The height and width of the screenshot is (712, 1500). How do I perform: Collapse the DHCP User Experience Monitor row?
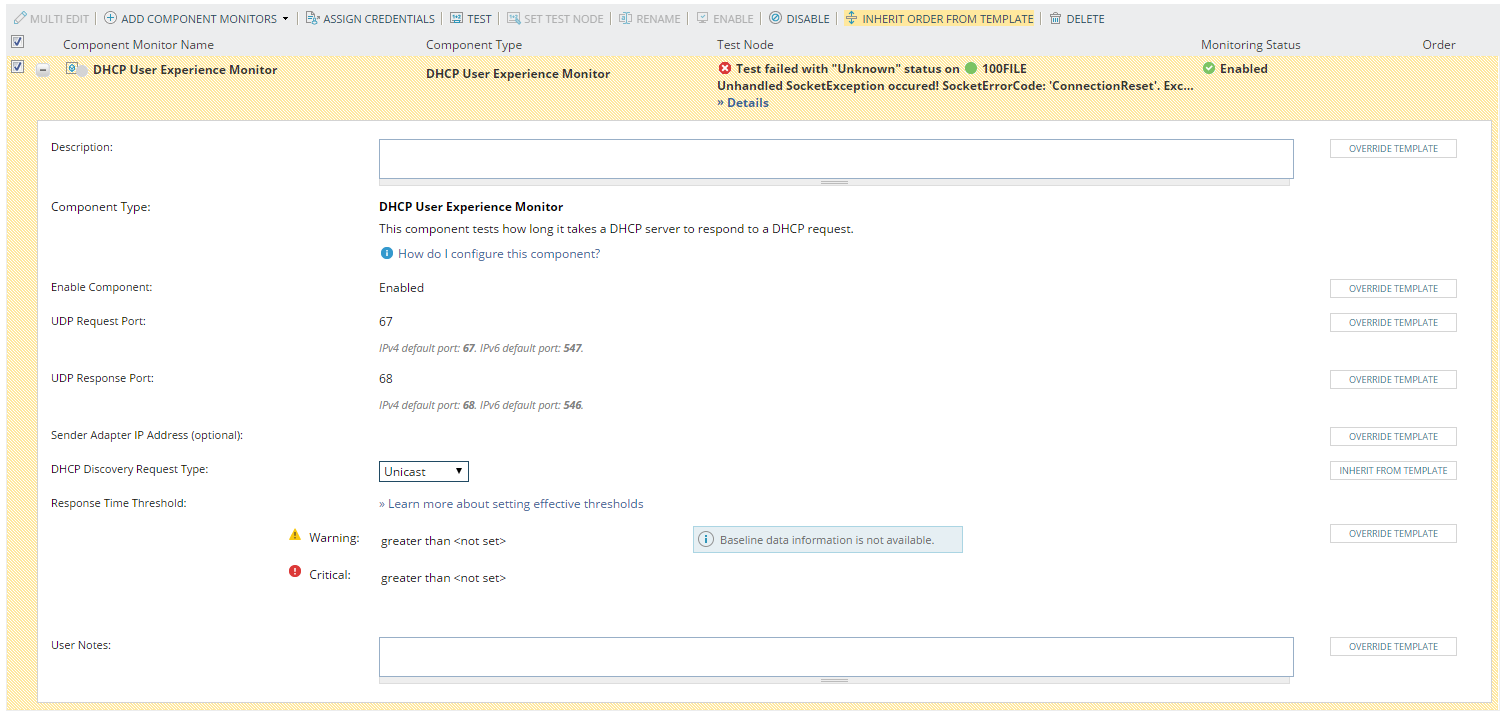(x=43, y=70)
